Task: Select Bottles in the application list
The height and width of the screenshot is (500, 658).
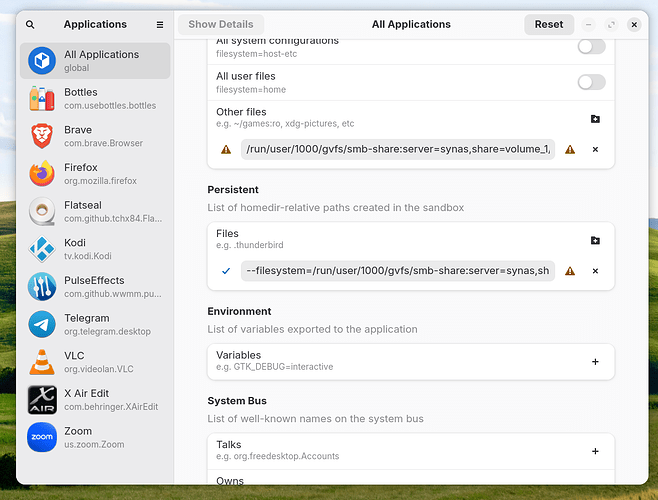Action: point(96,98)
